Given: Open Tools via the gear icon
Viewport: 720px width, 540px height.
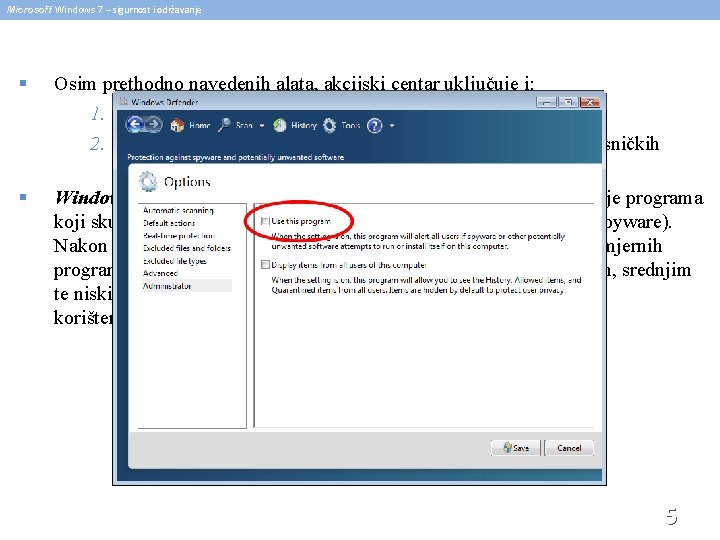Looking at the screenshot, I should click(329, 125).
